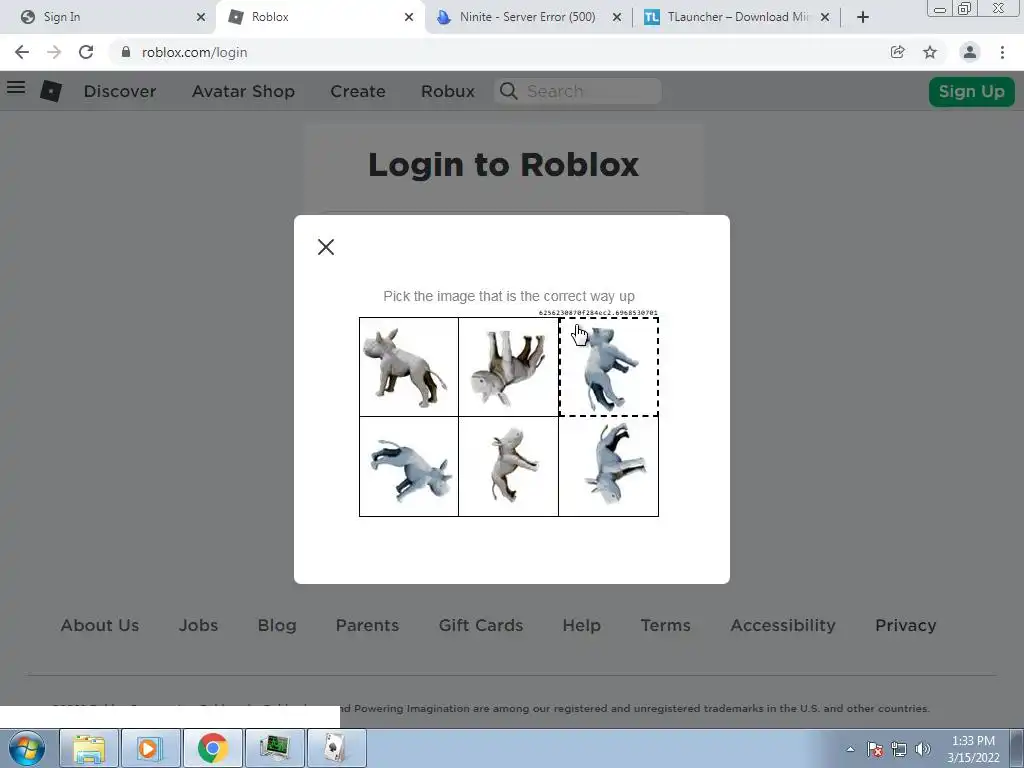Close the captcha dialog with the X
This screenshot has height=768, width=1024.
[x=326, y=247]
